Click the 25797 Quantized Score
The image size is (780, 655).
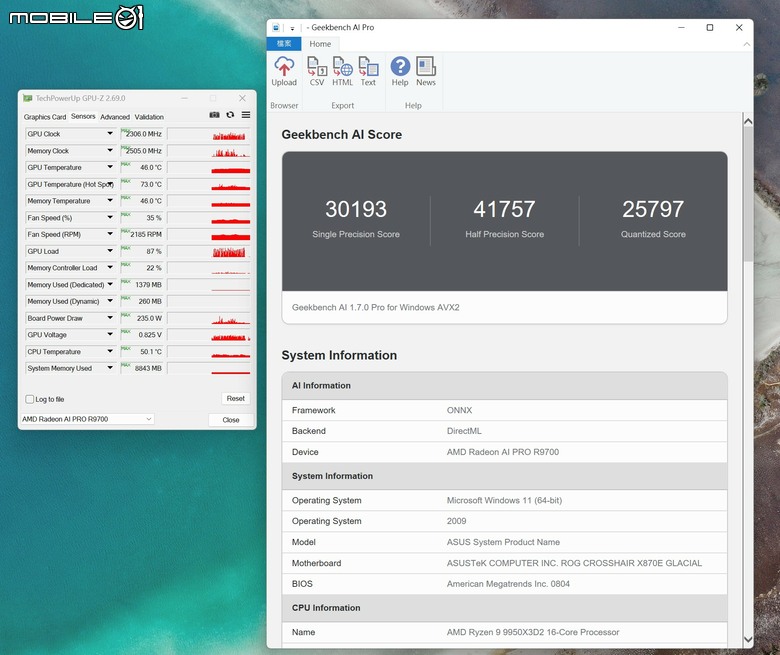[x=653, y=209]
